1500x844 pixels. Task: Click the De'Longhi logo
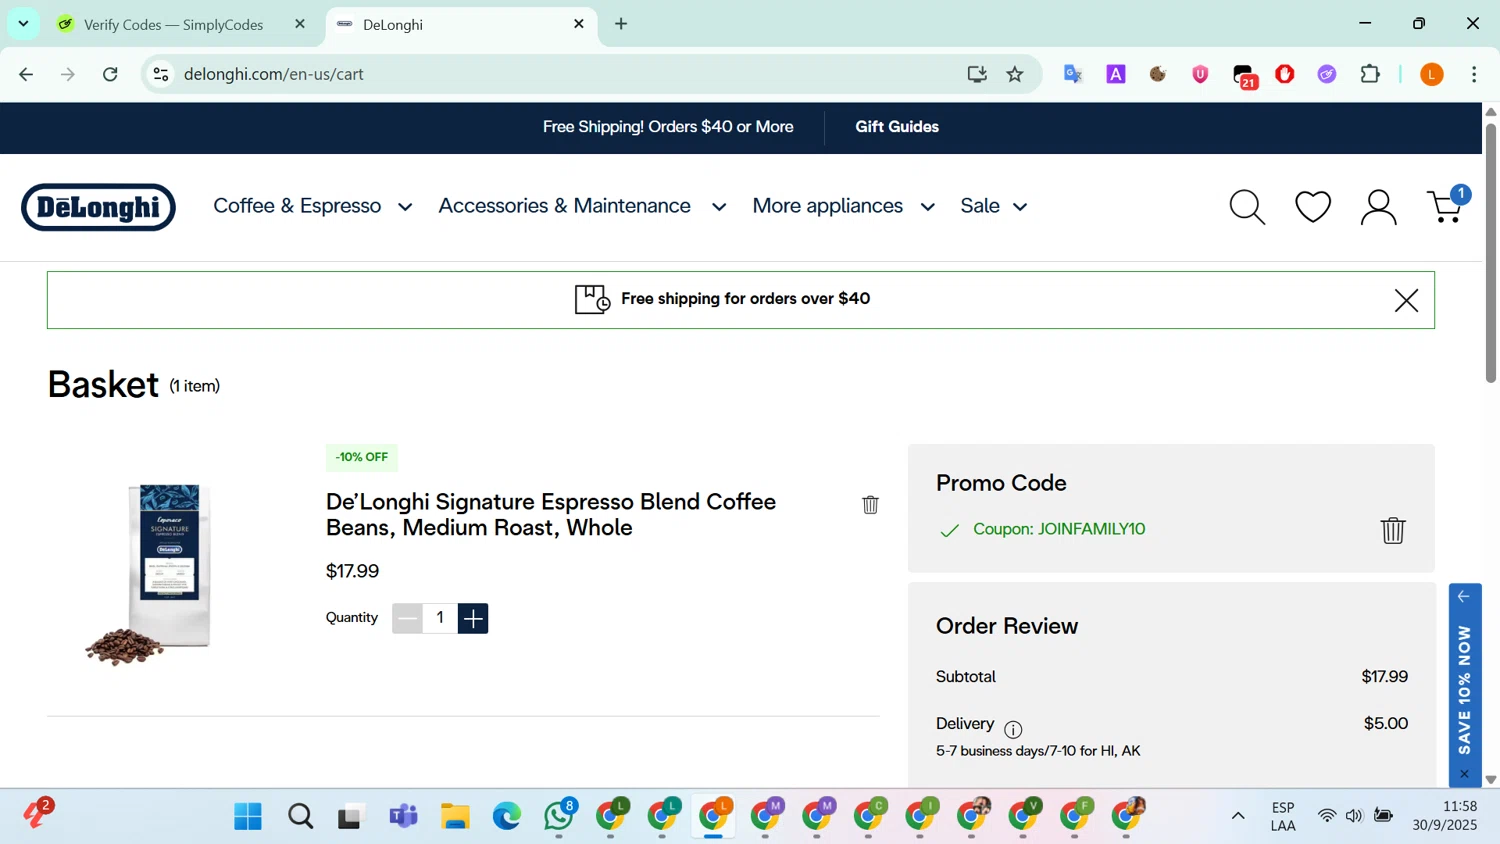tap(98, 207)
